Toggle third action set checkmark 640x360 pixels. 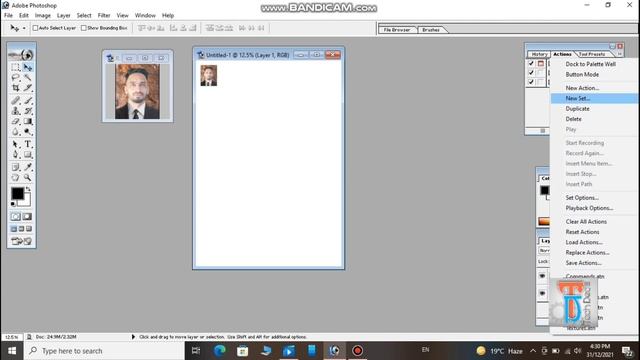coord(531,82)
